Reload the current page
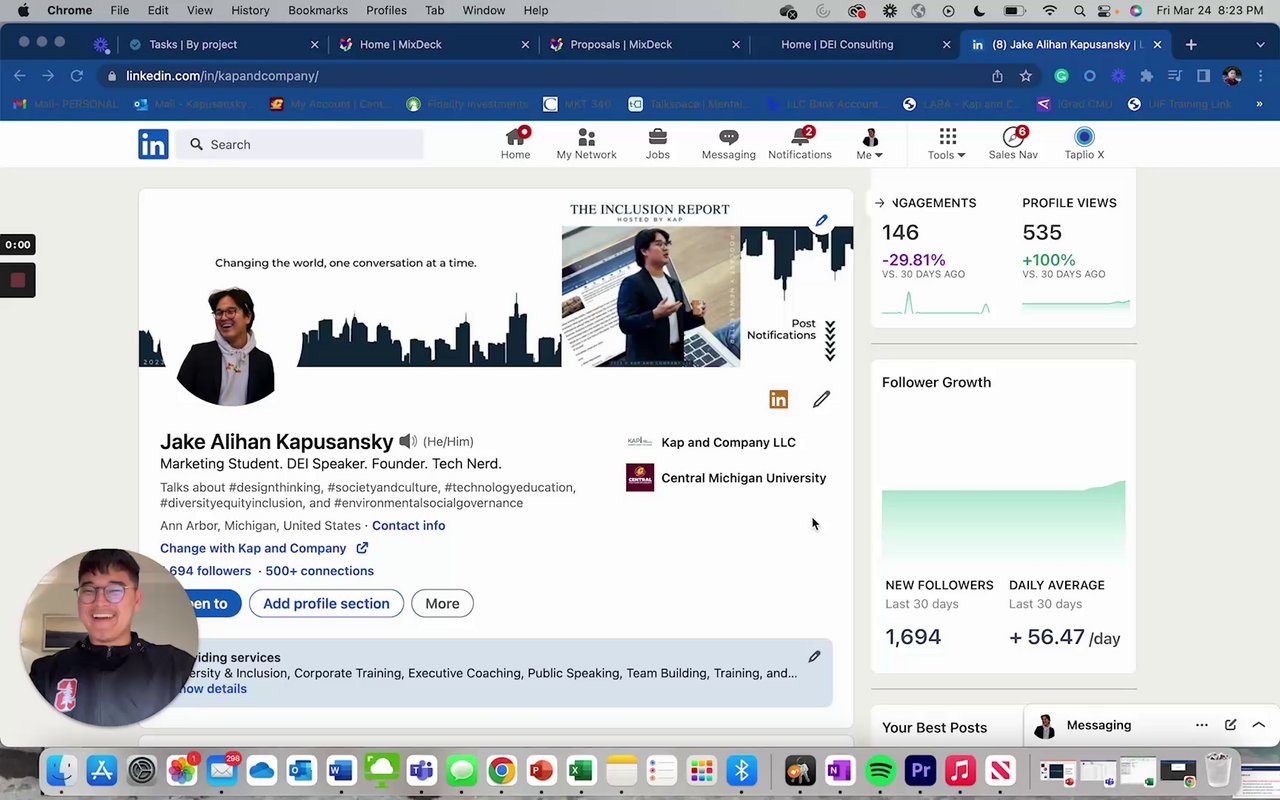 76,76
